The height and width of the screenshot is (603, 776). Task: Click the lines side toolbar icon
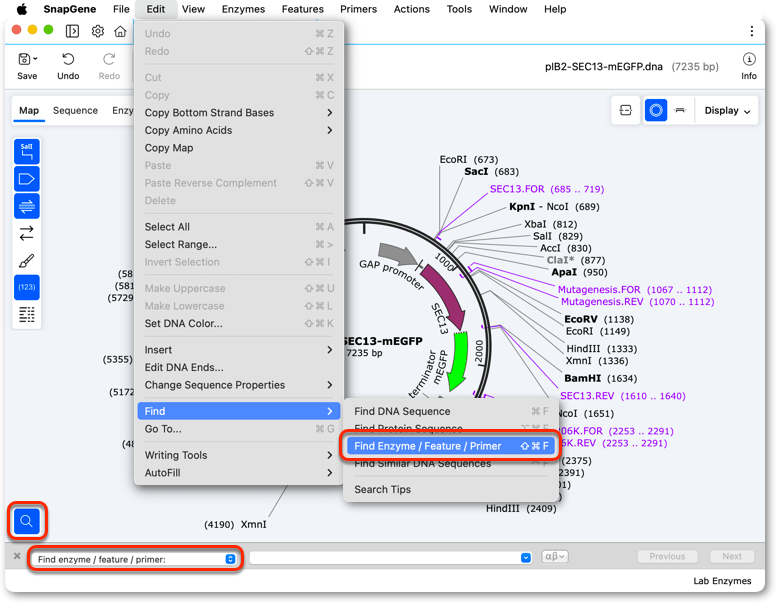[27, 314]
